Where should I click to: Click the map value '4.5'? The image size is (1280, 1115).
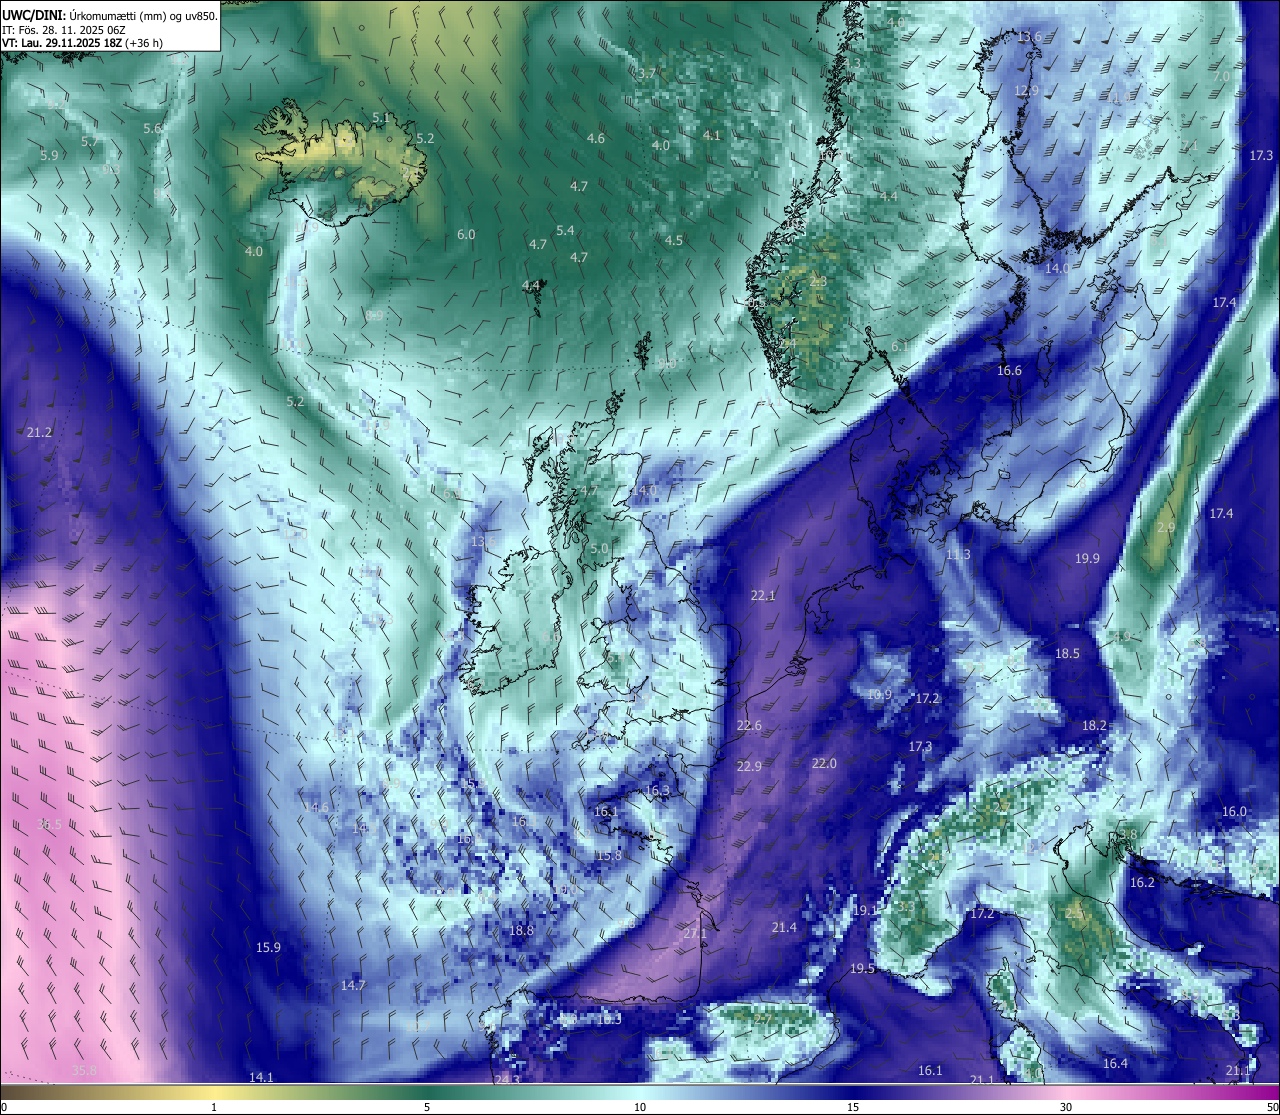(x=674, y=240)
